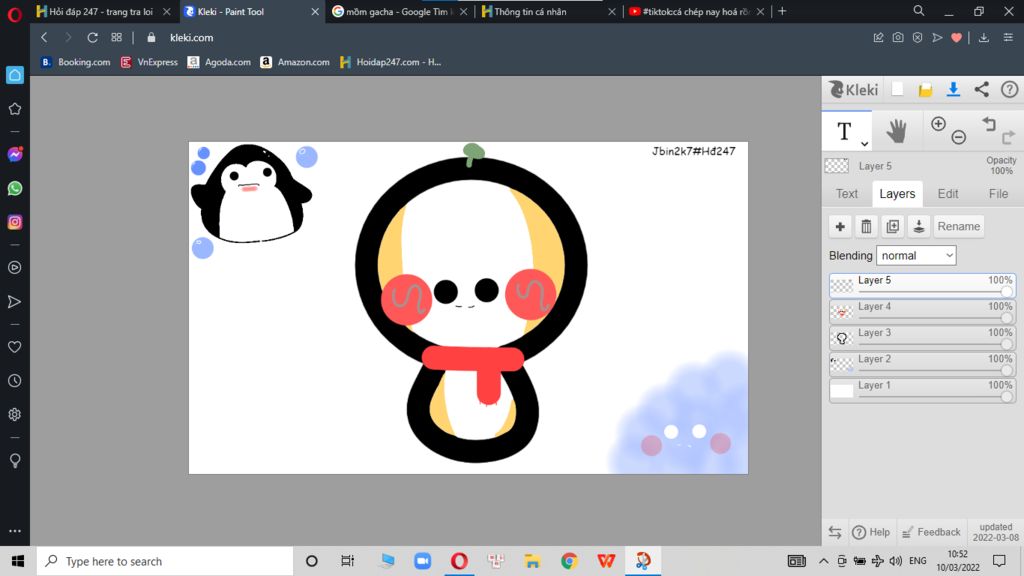Add a new layer with plus button
The image size is (1024, 576).
coord(840,227)
